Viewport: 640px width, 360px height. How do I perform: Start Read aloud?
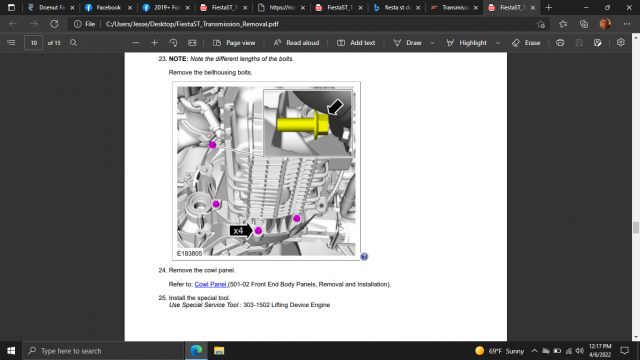click(296, 42)
